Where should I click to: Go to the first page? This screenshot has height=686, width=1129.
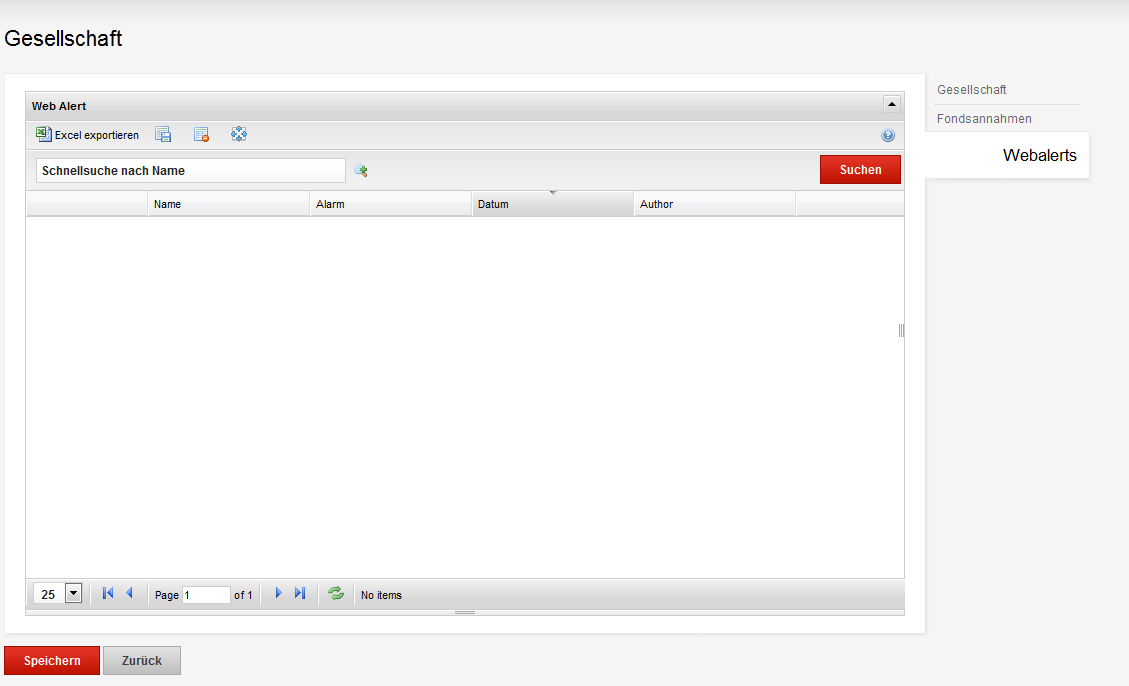pyautogui.click(x=108, y=593)
